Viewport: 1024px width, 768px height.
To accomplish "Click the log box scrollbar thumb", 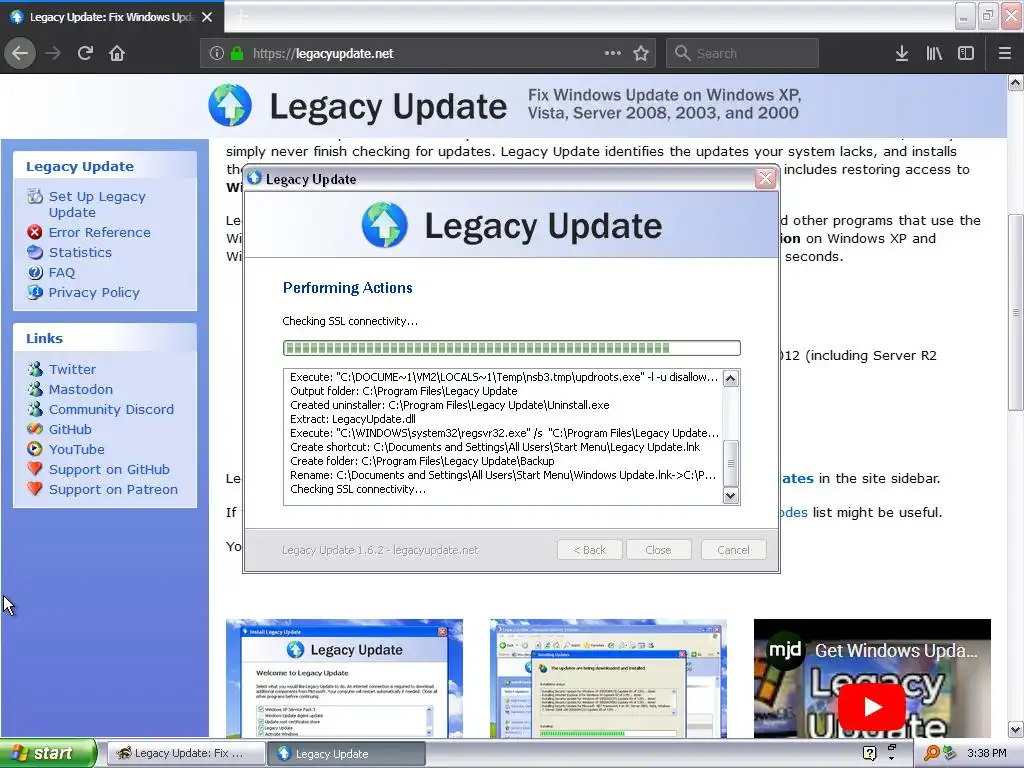I will point(731,463).
